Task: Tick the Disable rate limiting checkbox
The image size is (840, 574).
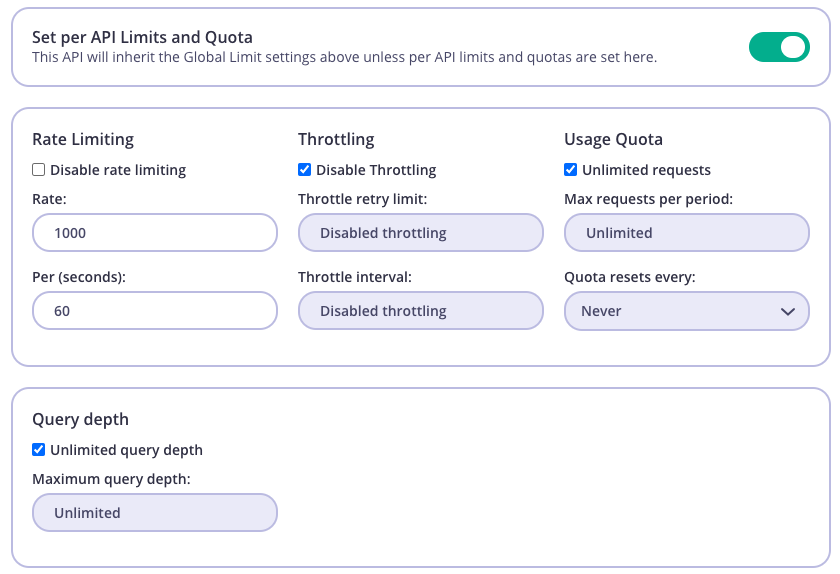Action: [39, 170]
